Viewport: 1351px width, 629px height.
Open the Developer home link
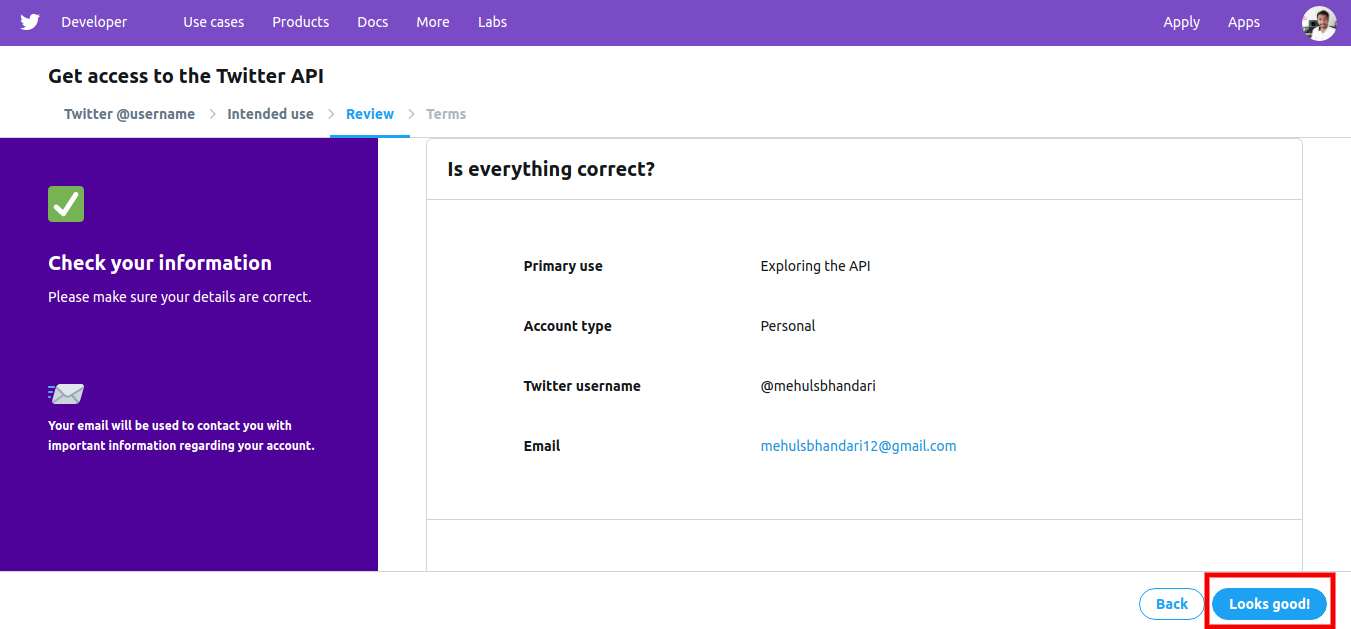pos(94,22)
